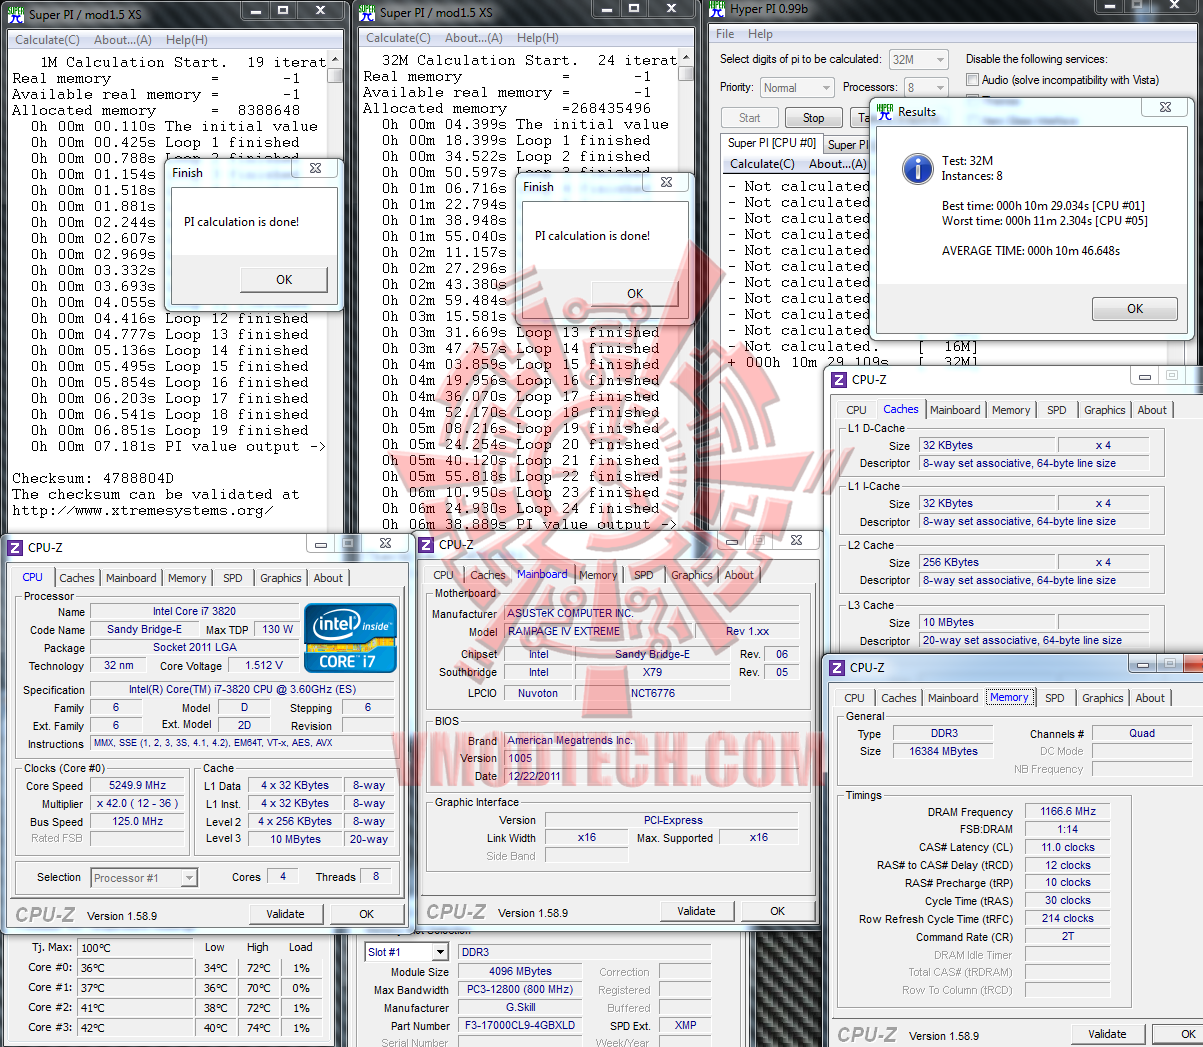Click the Hyper PI title bar icon
The width and height of the screenshot is (1203, 1047).
click(x=717, y=9)
